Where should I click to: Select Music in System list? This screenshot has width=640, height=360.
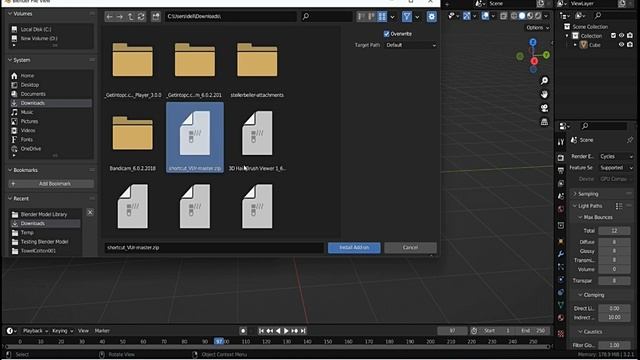(x=27, y=112)
